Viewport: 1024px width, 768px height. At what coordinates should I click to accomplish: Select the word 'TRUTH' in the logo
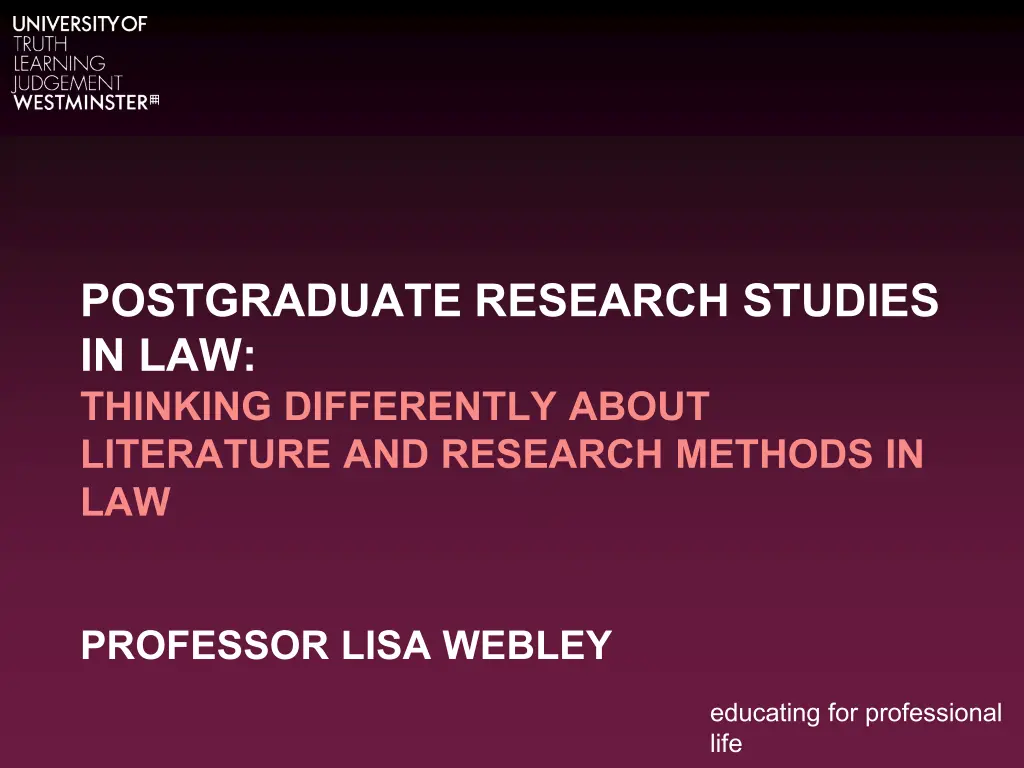pyautogui.click(x=40, y=45)
